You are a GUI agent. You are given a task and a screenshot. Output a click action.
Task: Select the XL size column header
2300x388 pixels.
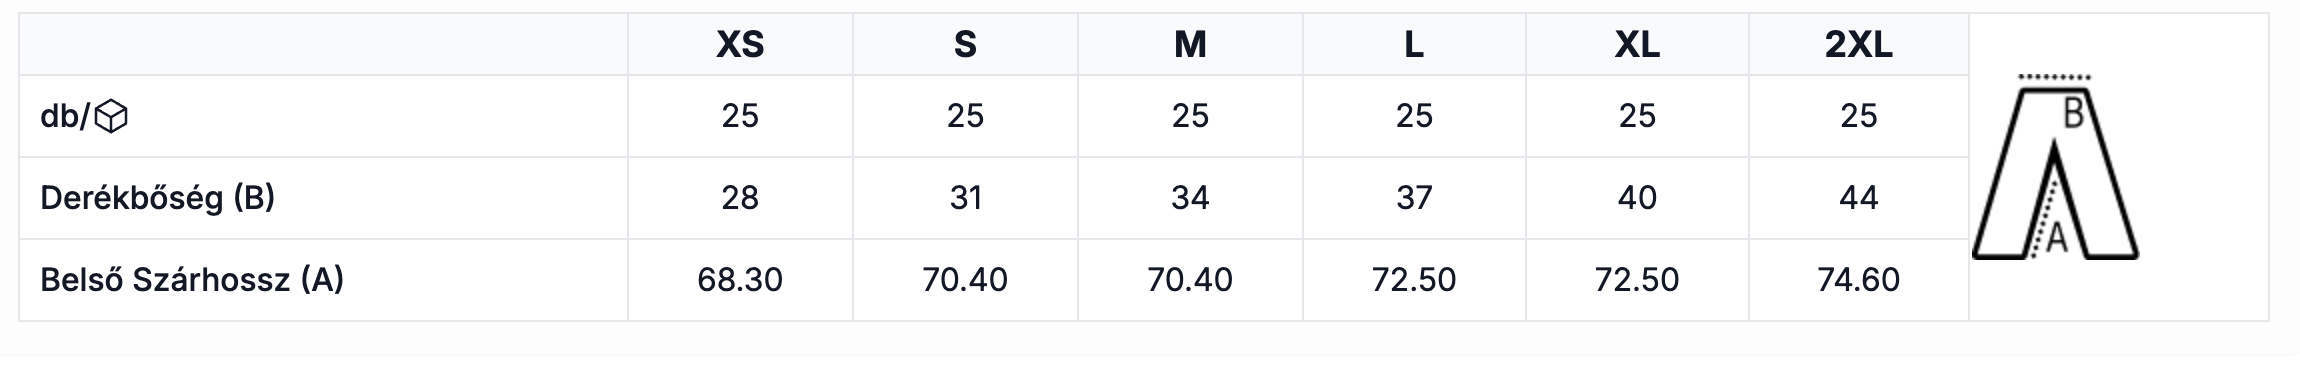point(1637,45)
